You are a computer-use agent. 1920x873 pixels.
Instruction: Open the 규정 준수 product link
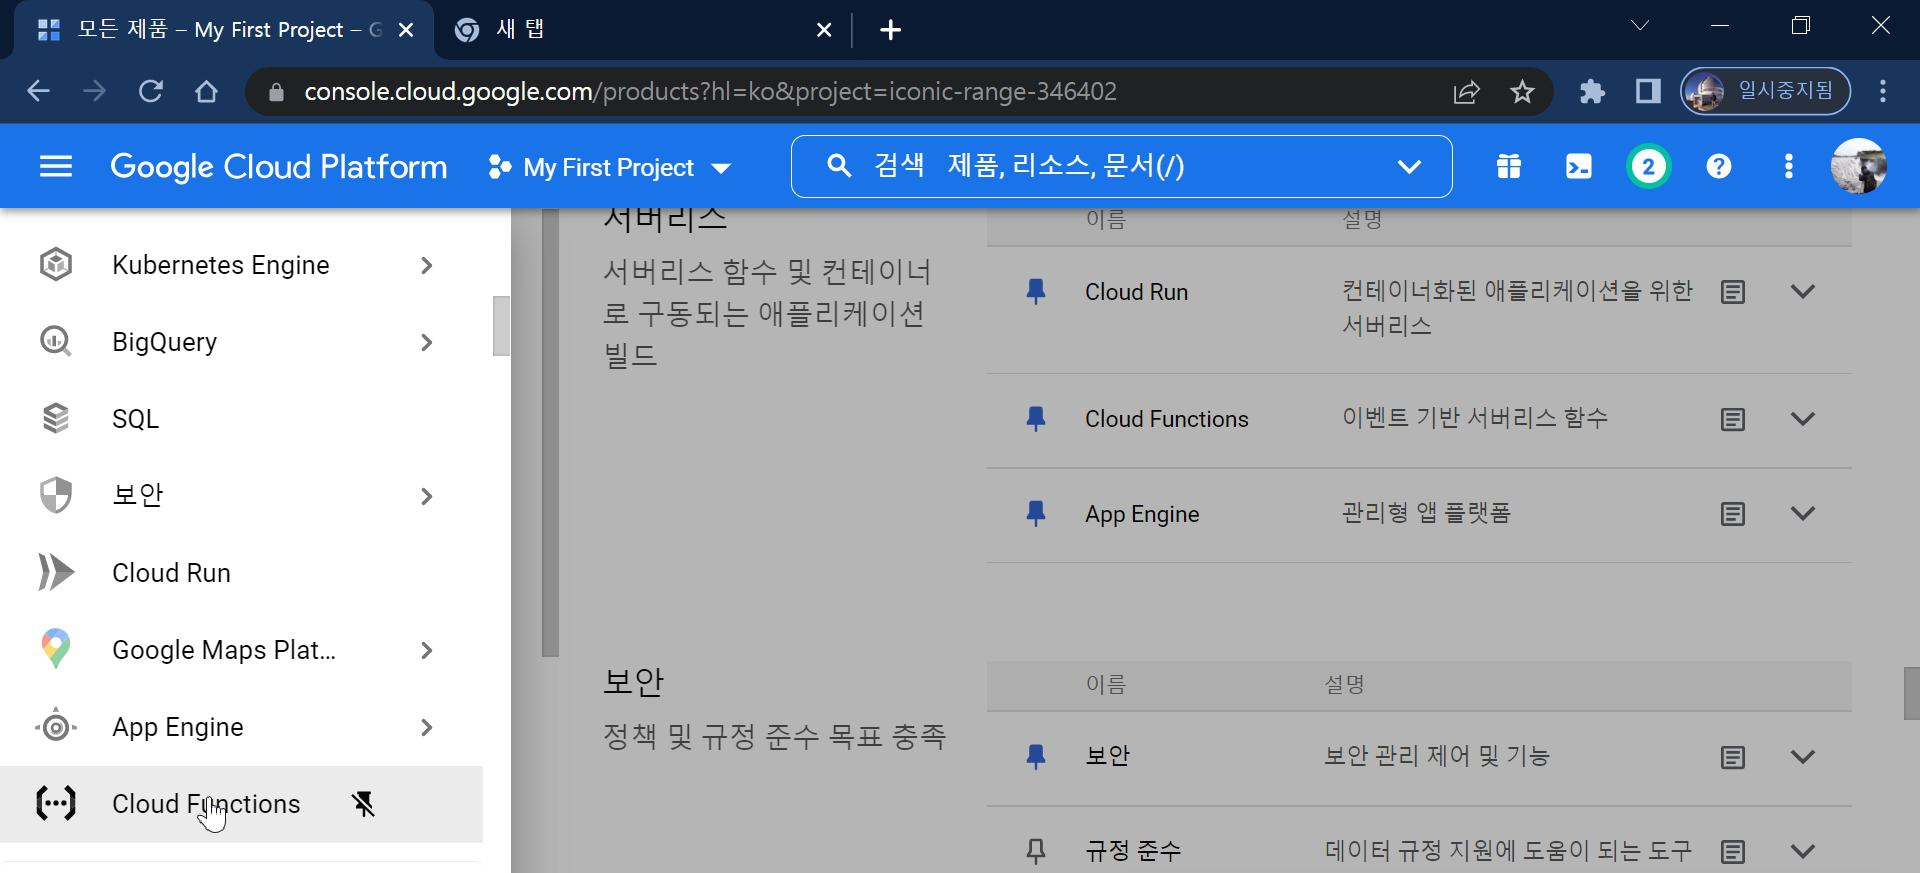1133,852
